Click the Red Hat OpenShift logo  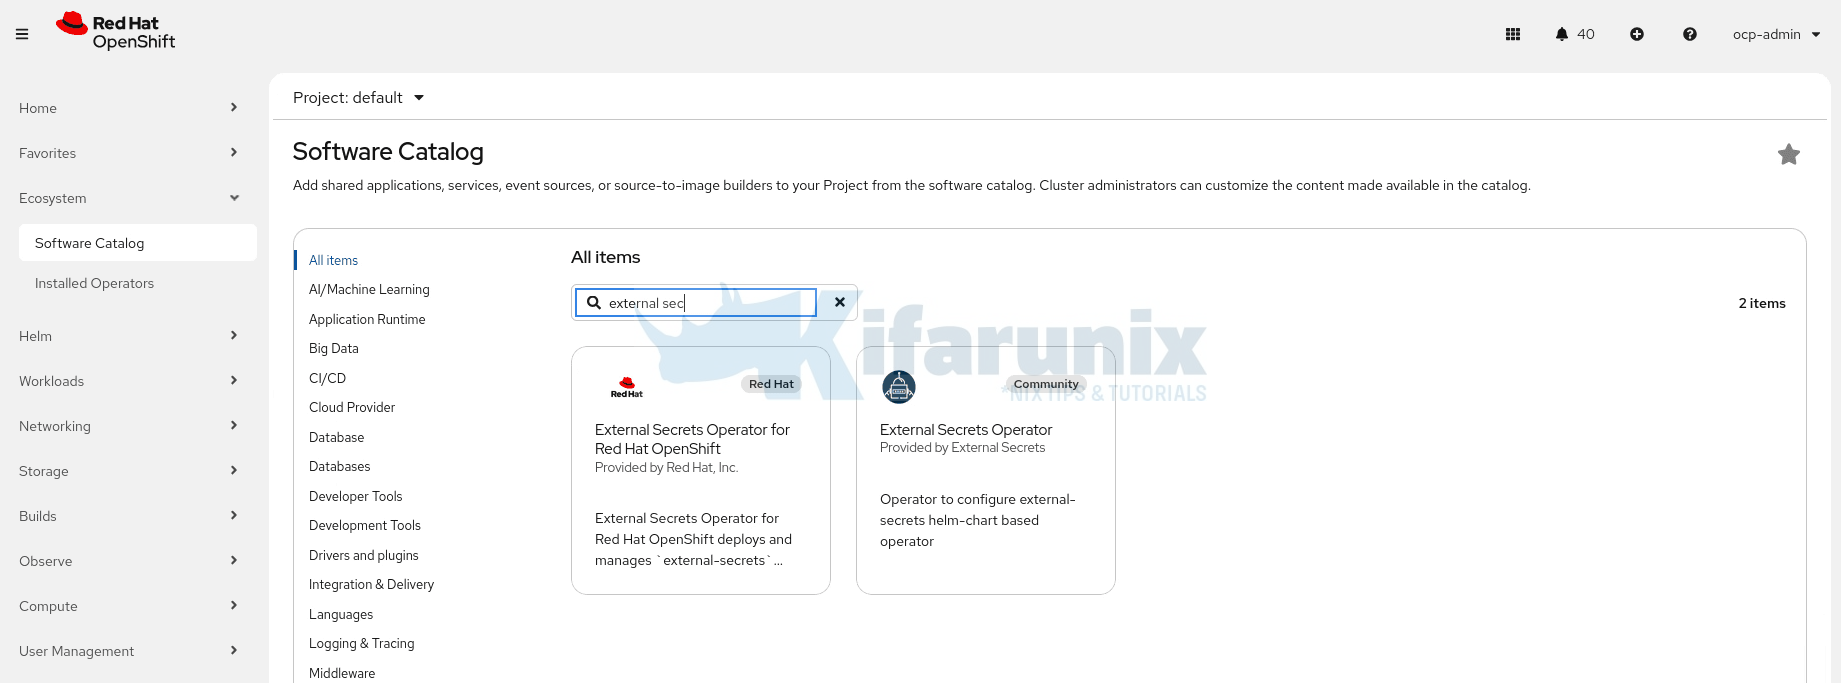(x=116, y=32)
